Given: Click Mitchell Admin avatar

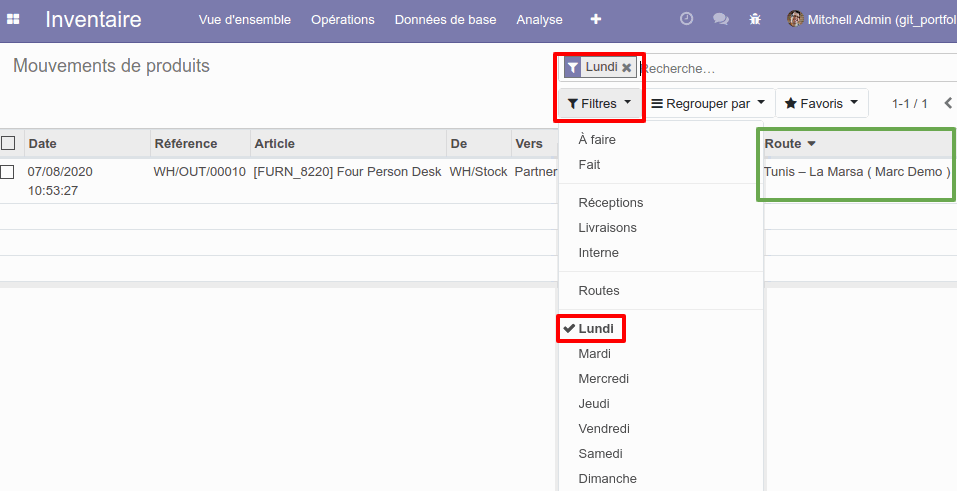Looking at the screenshot, I should tap(795, 19).
